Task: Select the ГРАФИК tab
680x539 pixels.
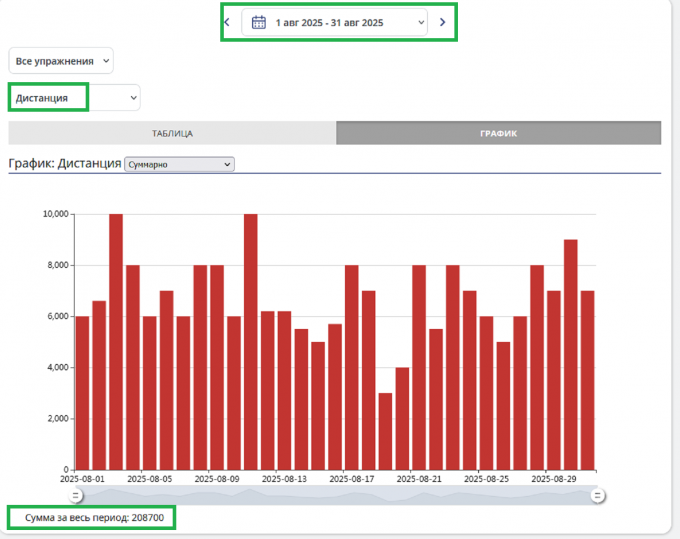Action: tap(498, 133)
